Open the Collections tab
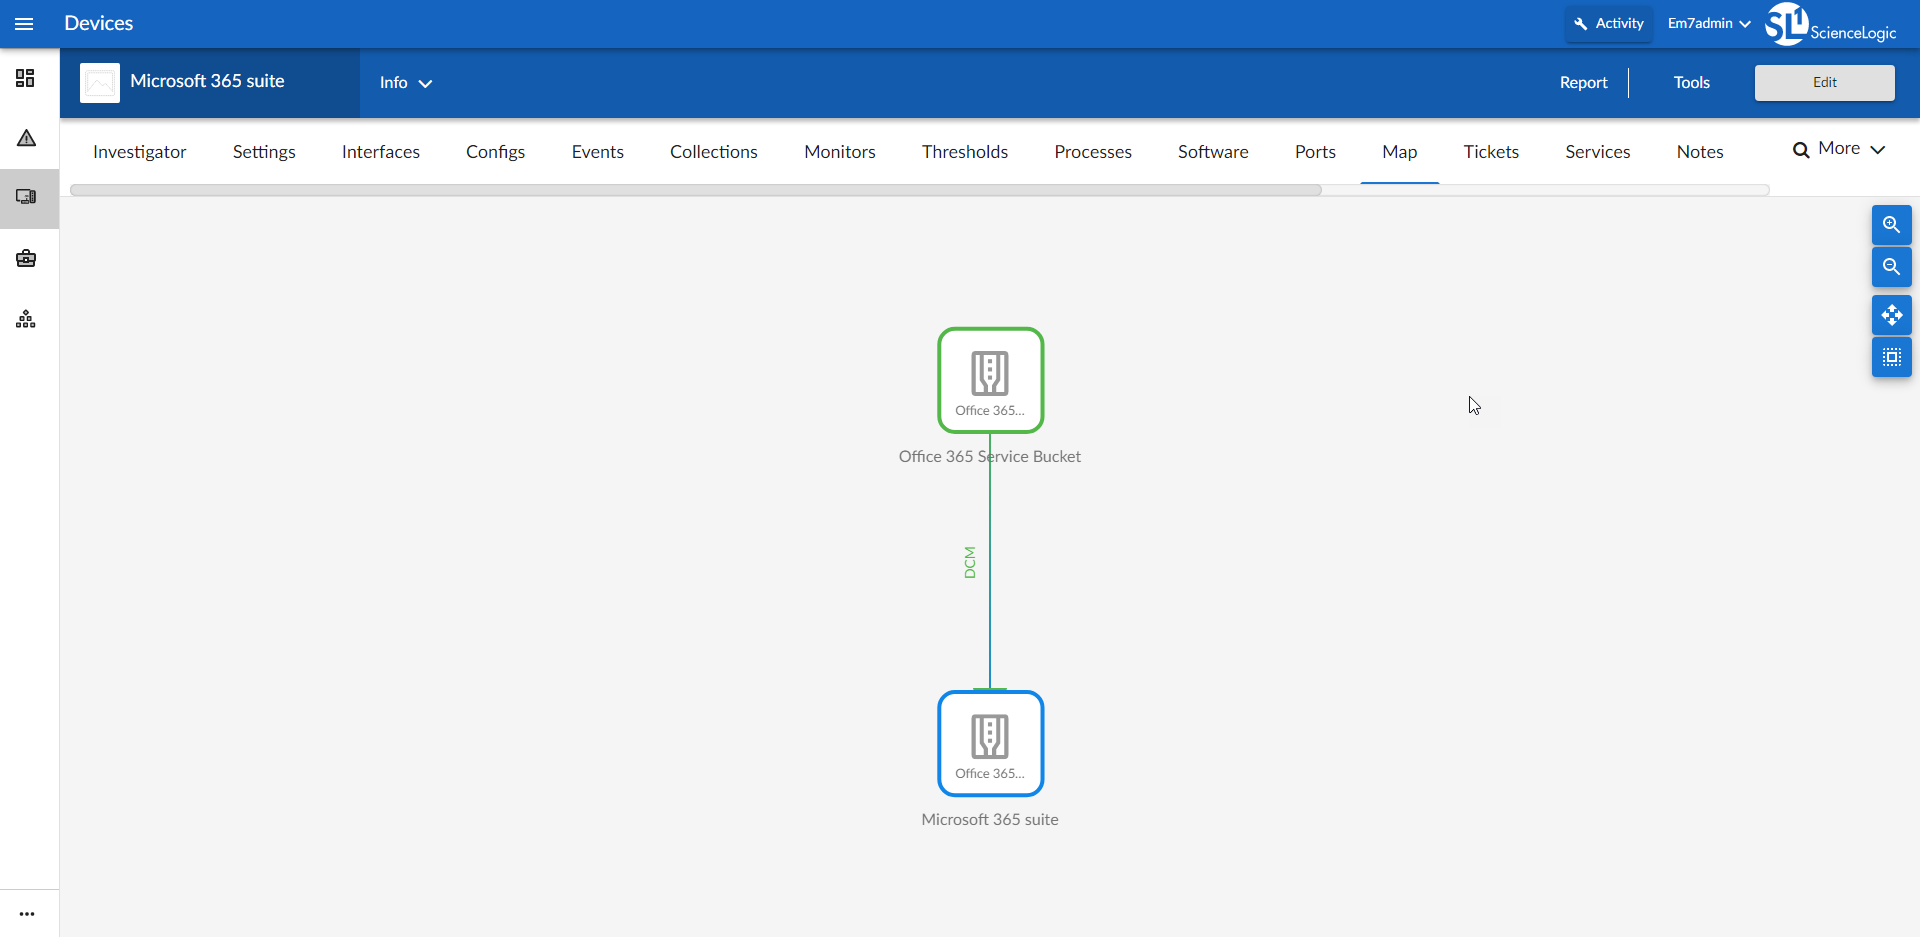This screenshot has height=937, width=1920. click(714, 152)
